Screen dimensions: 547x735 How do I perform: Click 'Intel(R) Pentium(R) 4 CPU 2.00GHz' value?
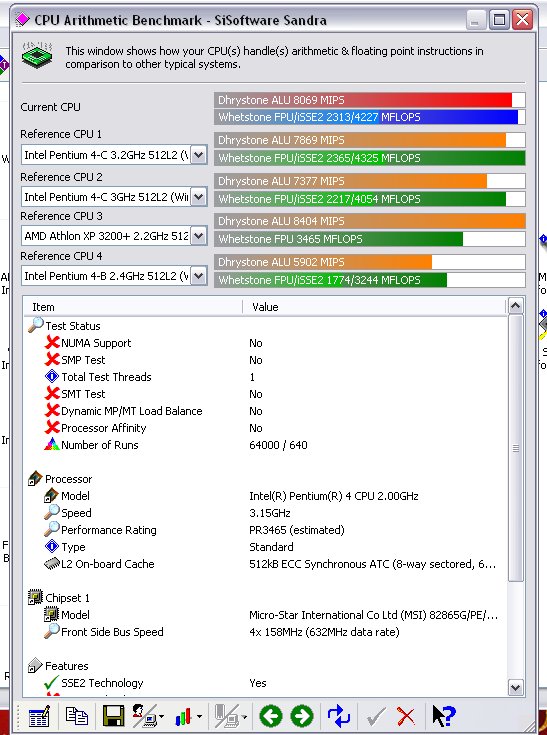(334, 496)
